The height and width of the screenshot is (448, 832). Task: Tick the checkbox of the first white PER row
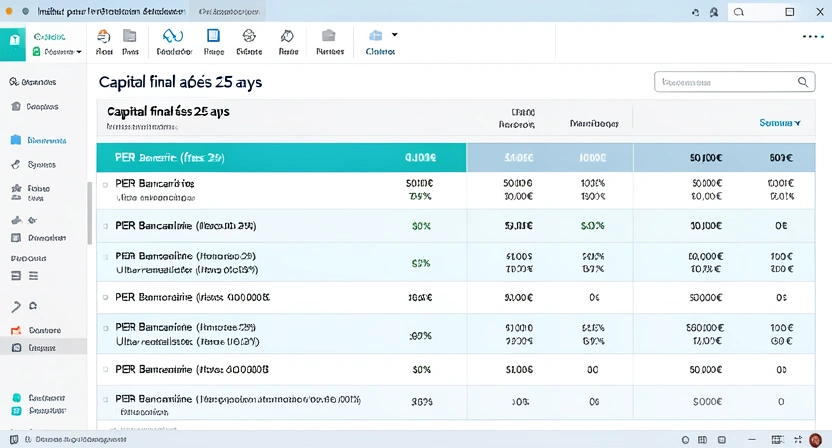pos(104,185)
